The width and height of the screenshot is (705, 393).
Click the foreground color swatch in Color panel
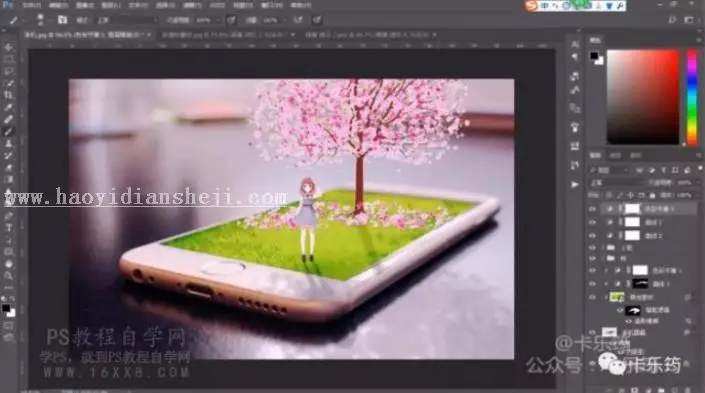pos(594,56)
